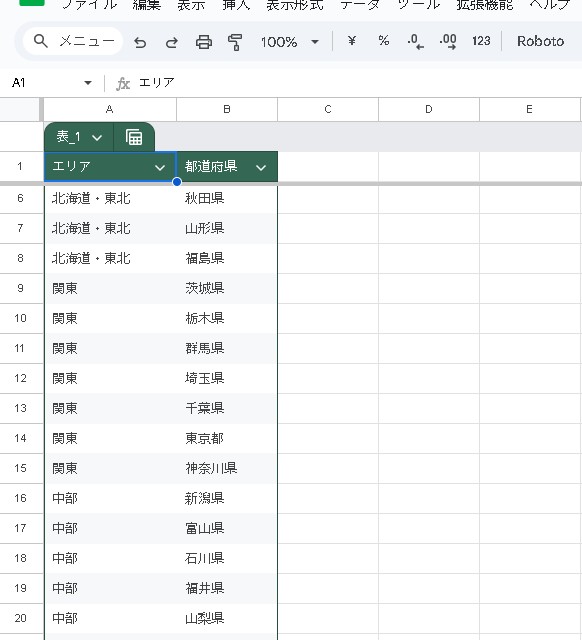Open the A1 name box dropdown

pos(88,83)
